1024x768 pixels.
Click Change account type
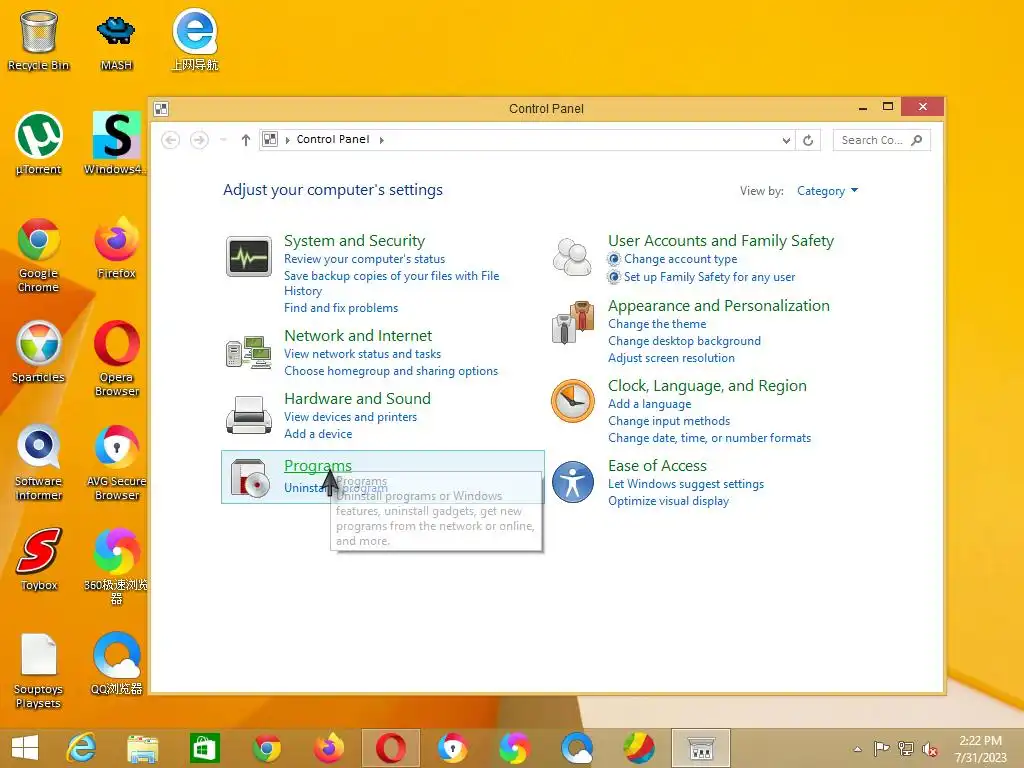point(680,259)
